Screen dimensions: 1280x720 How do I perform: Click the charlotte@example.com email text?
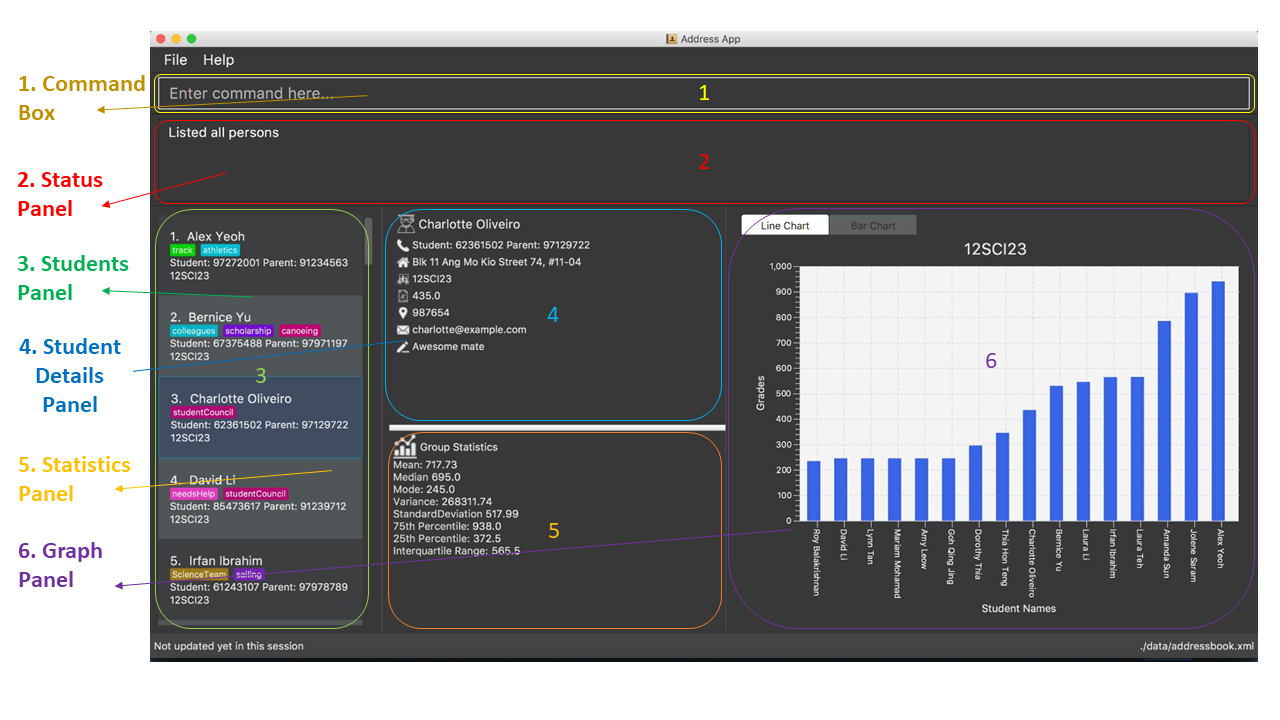coord(469,330)
